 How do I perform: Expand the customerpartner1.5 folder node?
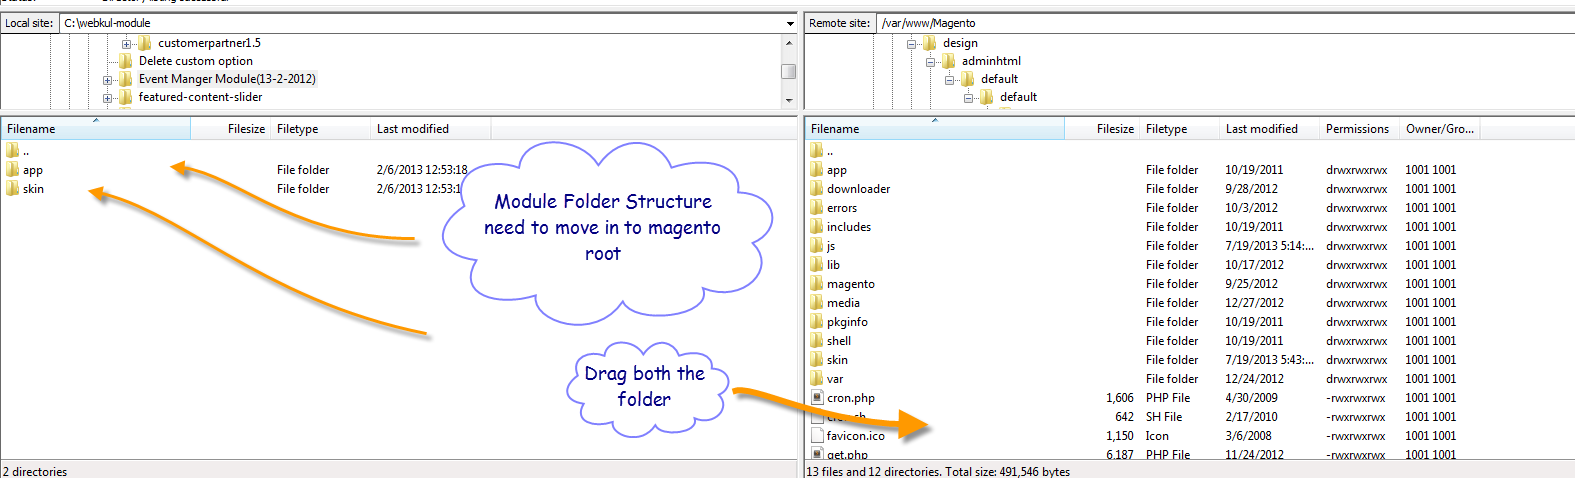click(126, 44)
